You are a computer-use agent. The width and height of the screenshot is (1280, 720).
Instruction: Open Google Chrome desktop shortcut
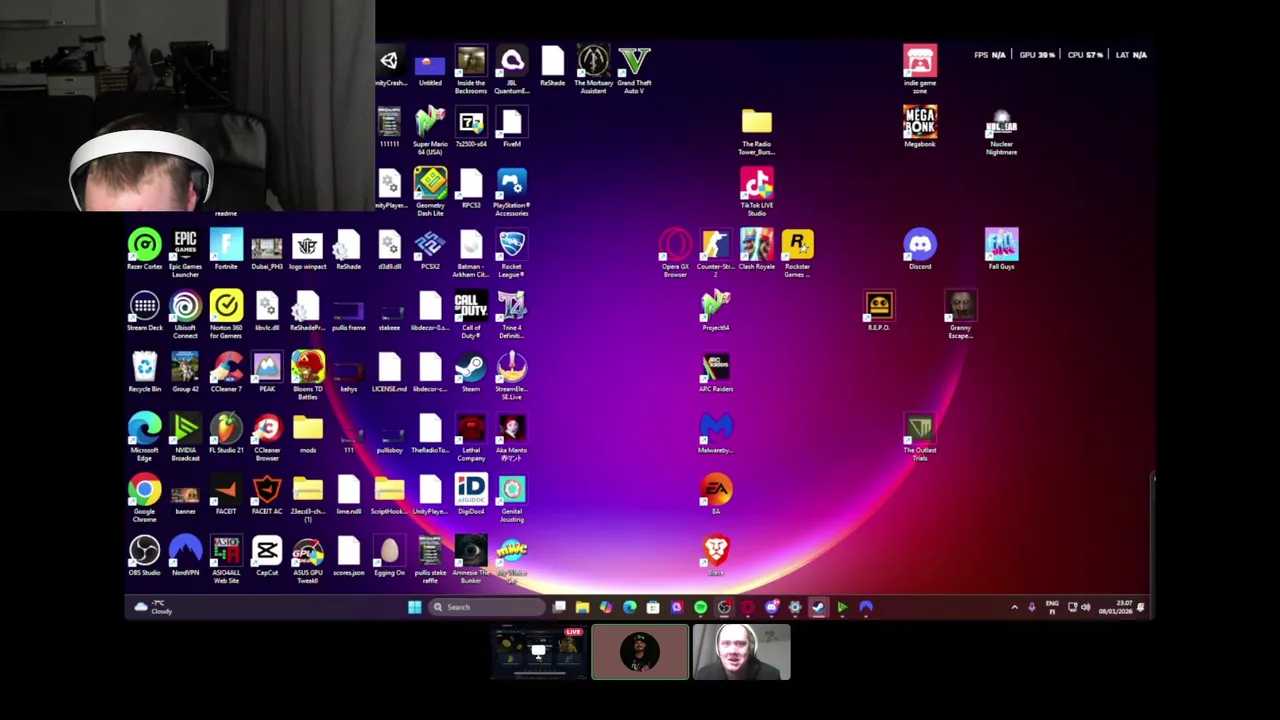point(144,497)
